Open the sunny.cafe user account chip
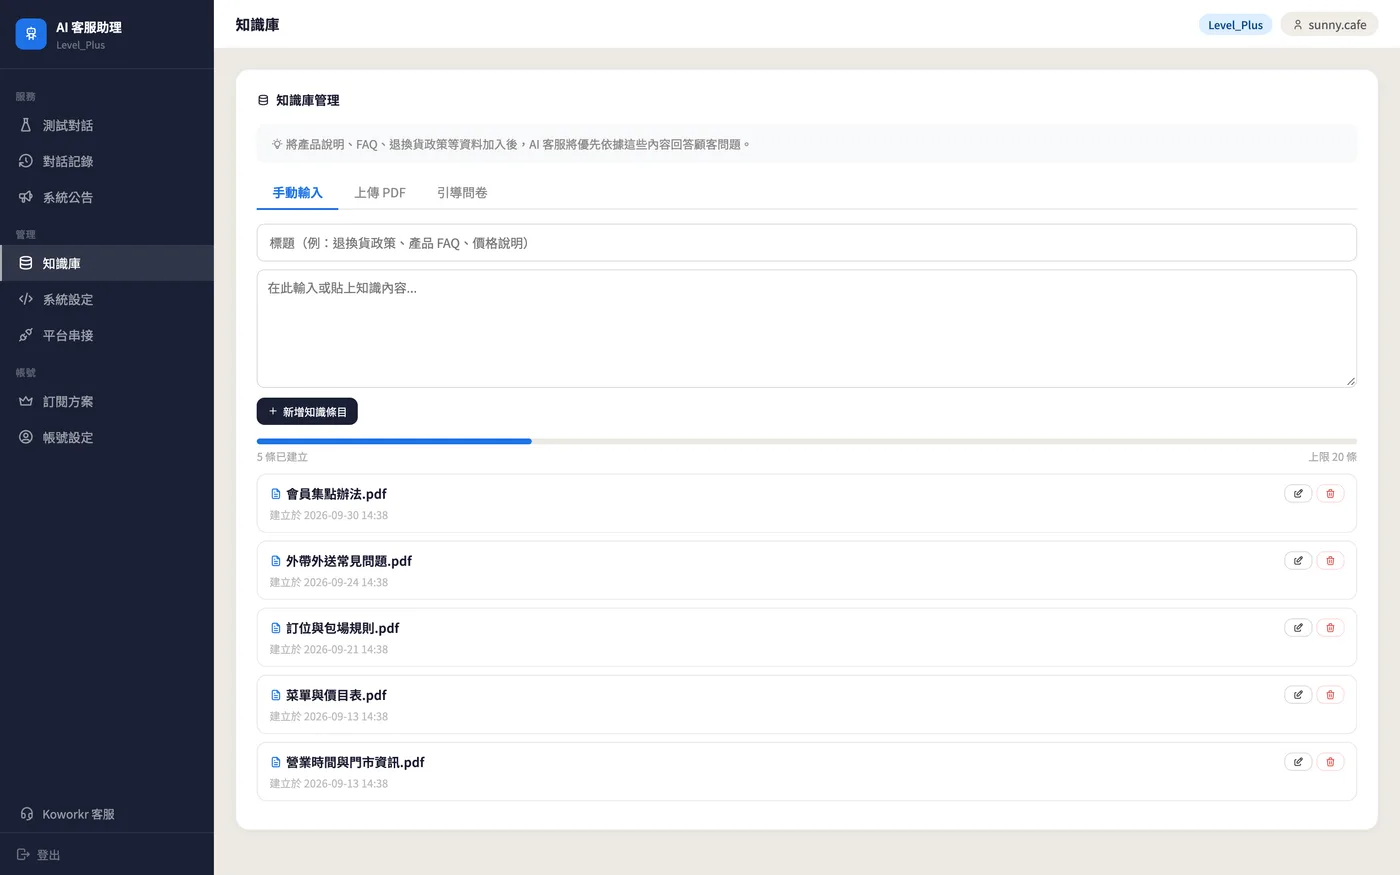This screenshot has height=875, width=1400. coord(1329,25)
